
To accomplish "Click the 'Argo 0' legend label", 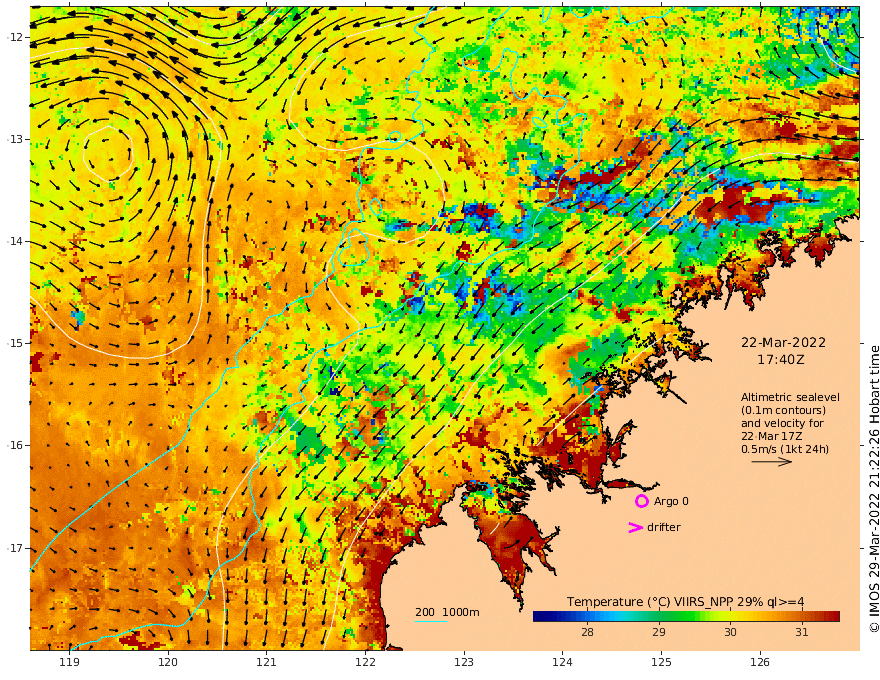I will coord(671,501).
